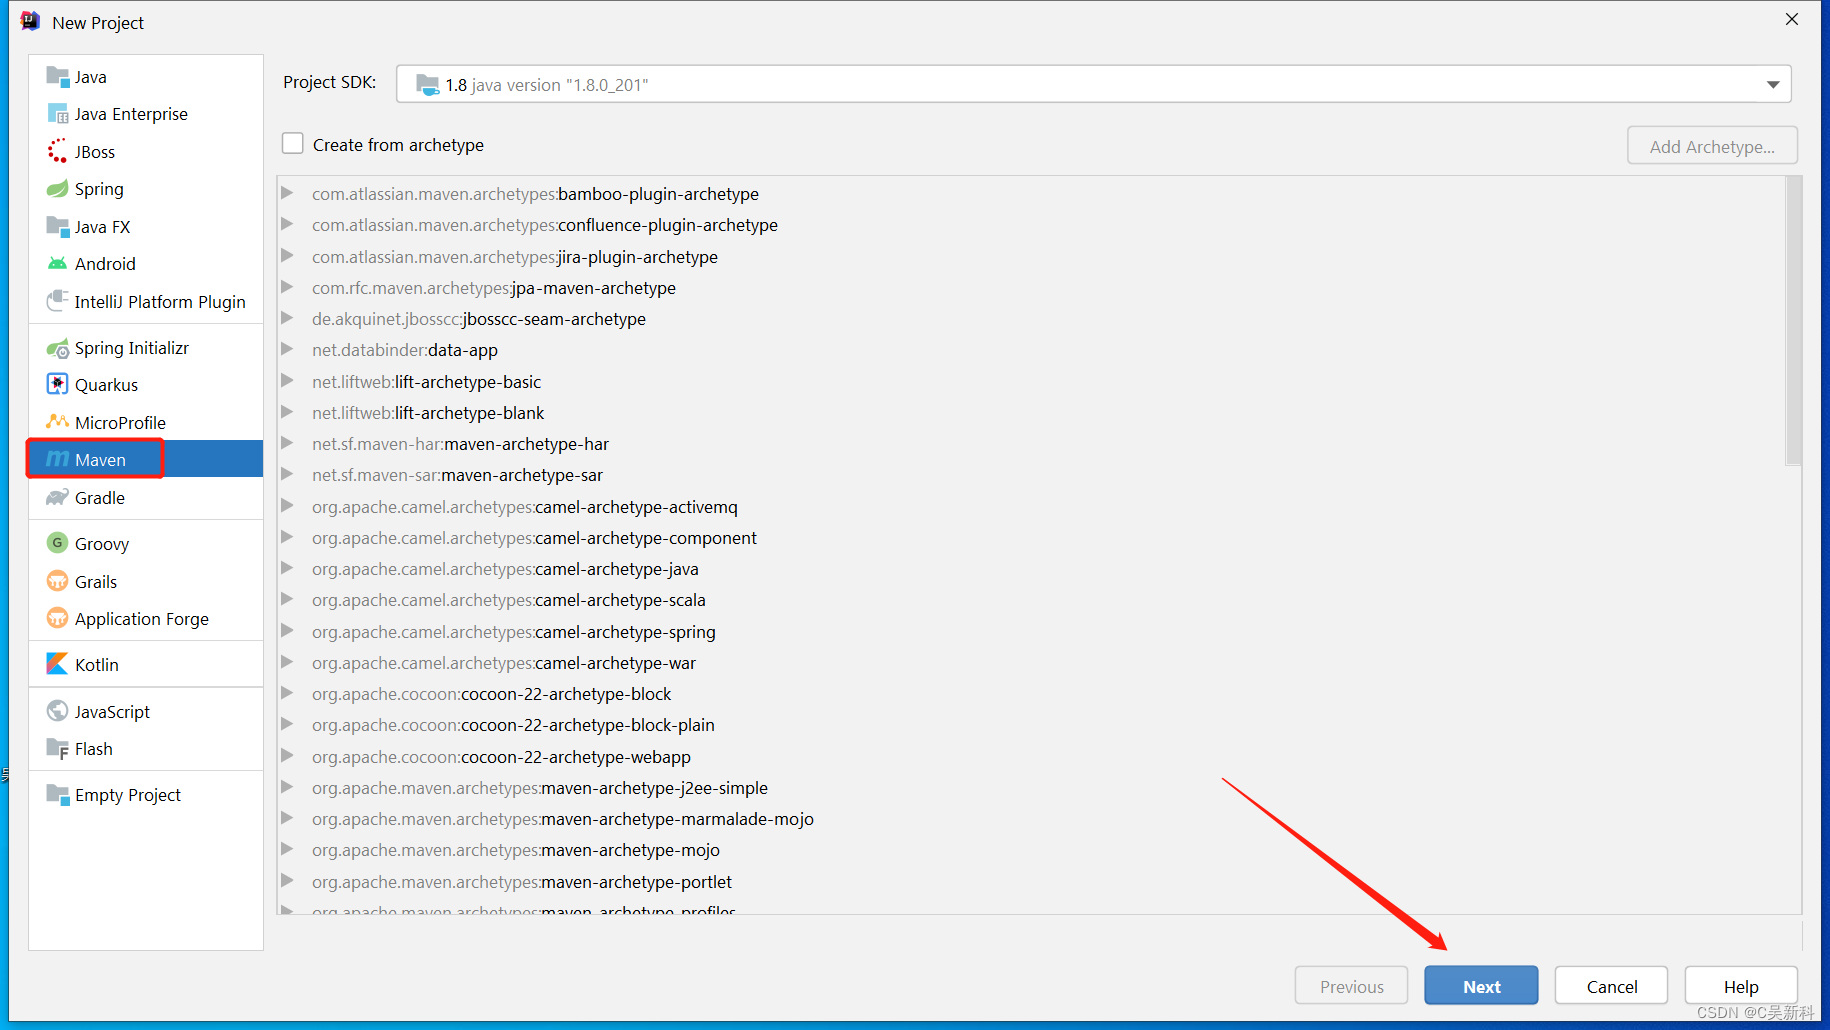Screen dimensions: 1830x1030
Task: Click the Spring leaf icon
Action: [x=57, y=189]
